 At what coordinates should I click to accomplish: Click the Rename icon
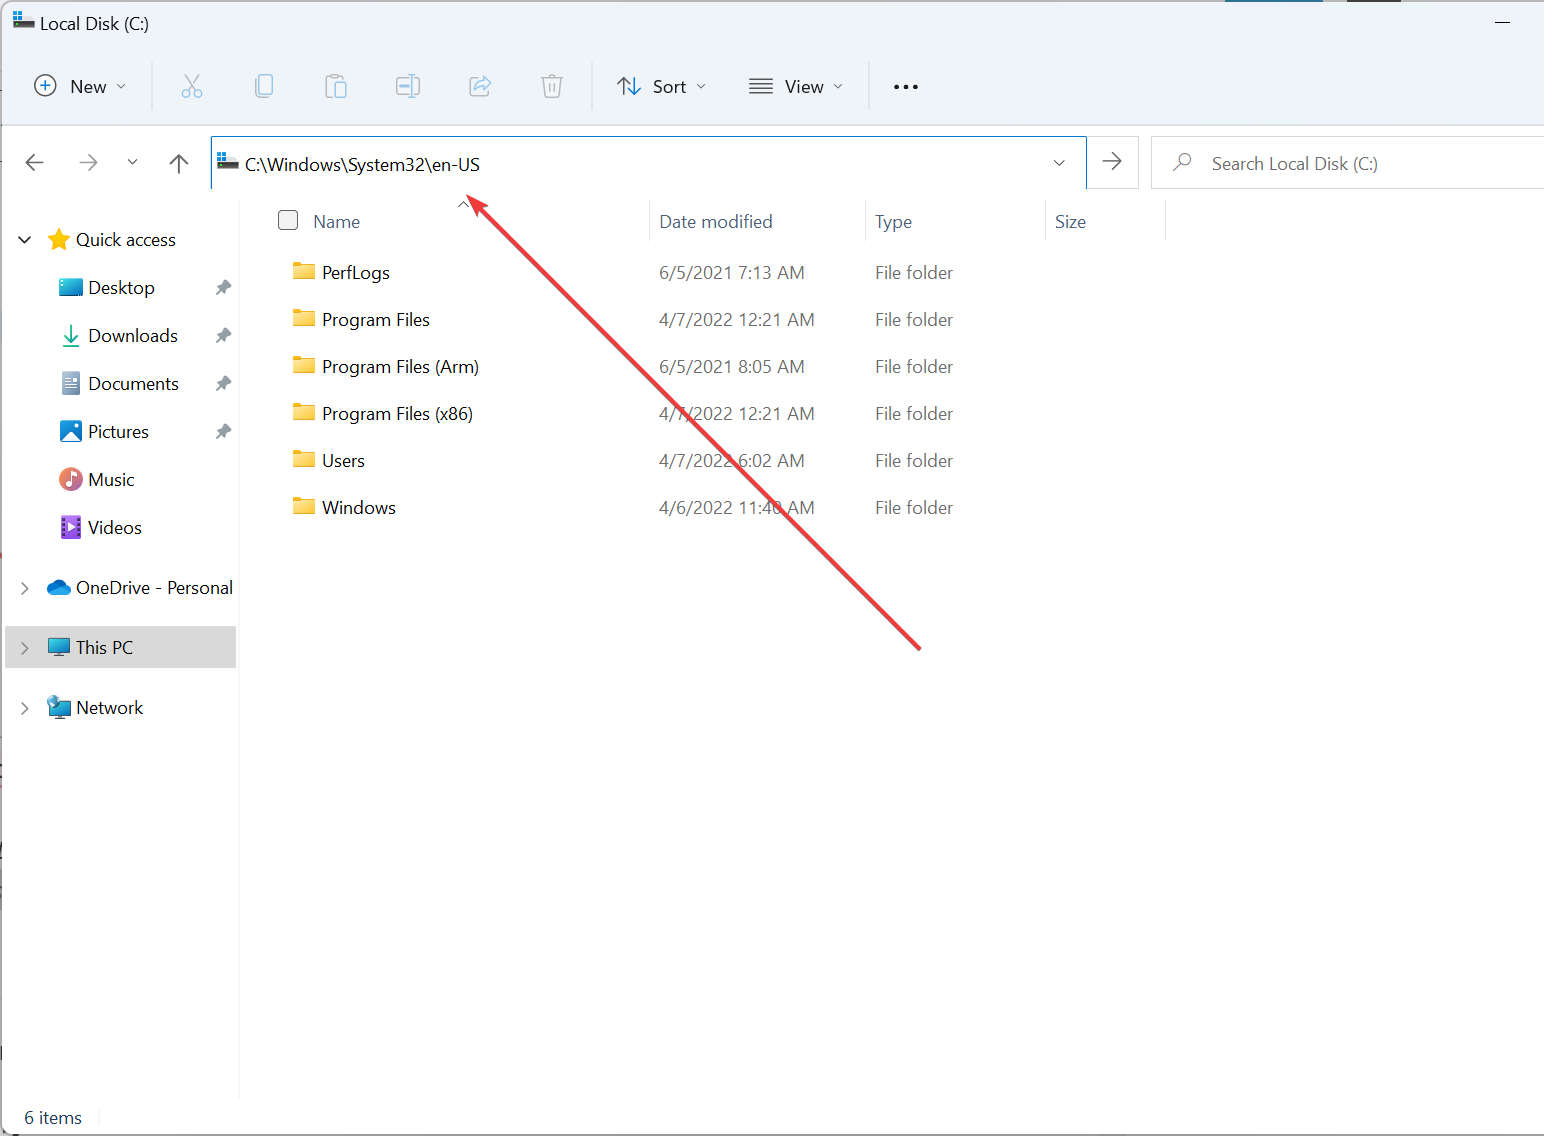click(x=408, y=86)
